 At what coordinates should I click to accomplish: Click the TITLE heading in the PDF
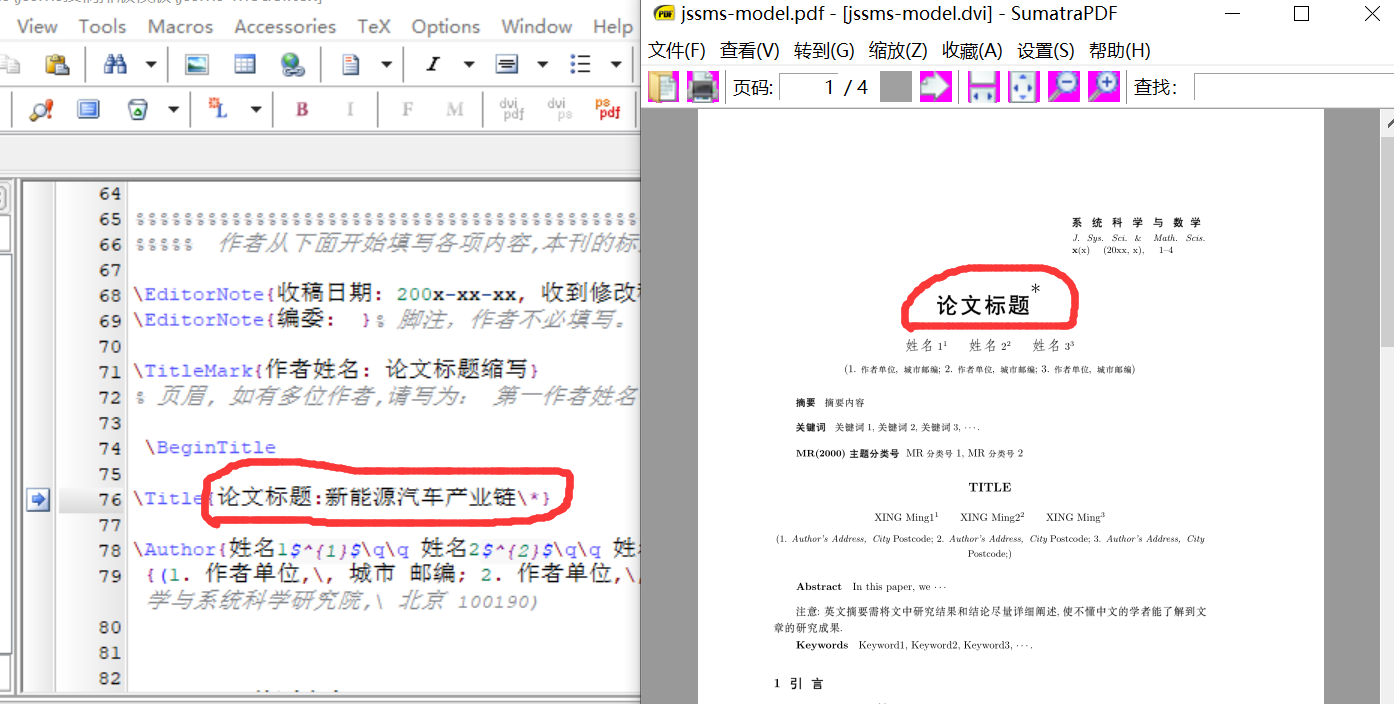[x=990, y=488]
